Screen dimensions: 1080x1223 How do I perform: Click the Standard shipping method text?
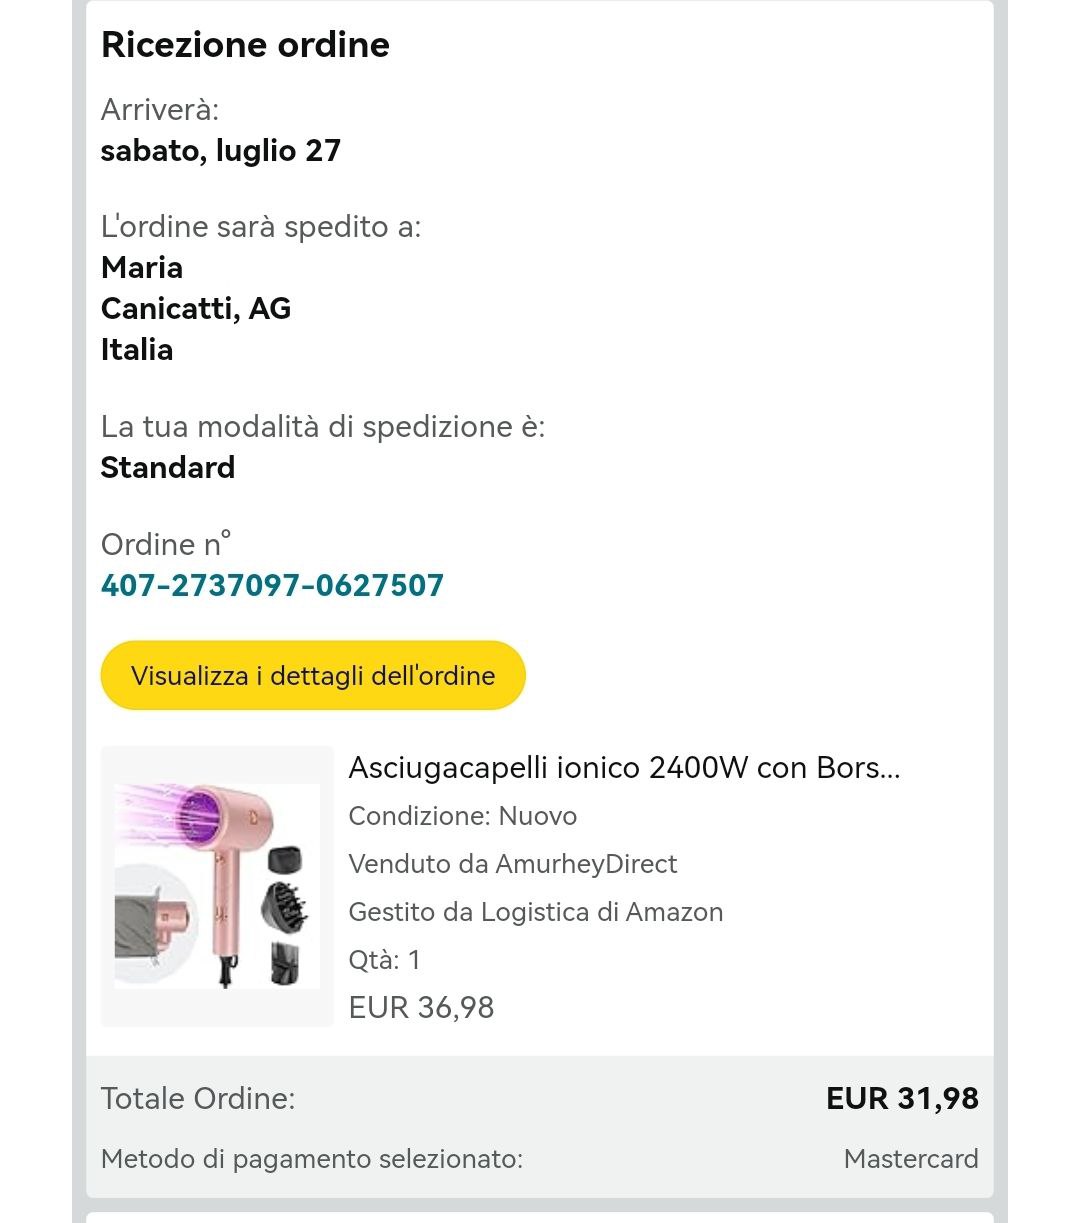[x=168, y=468]
